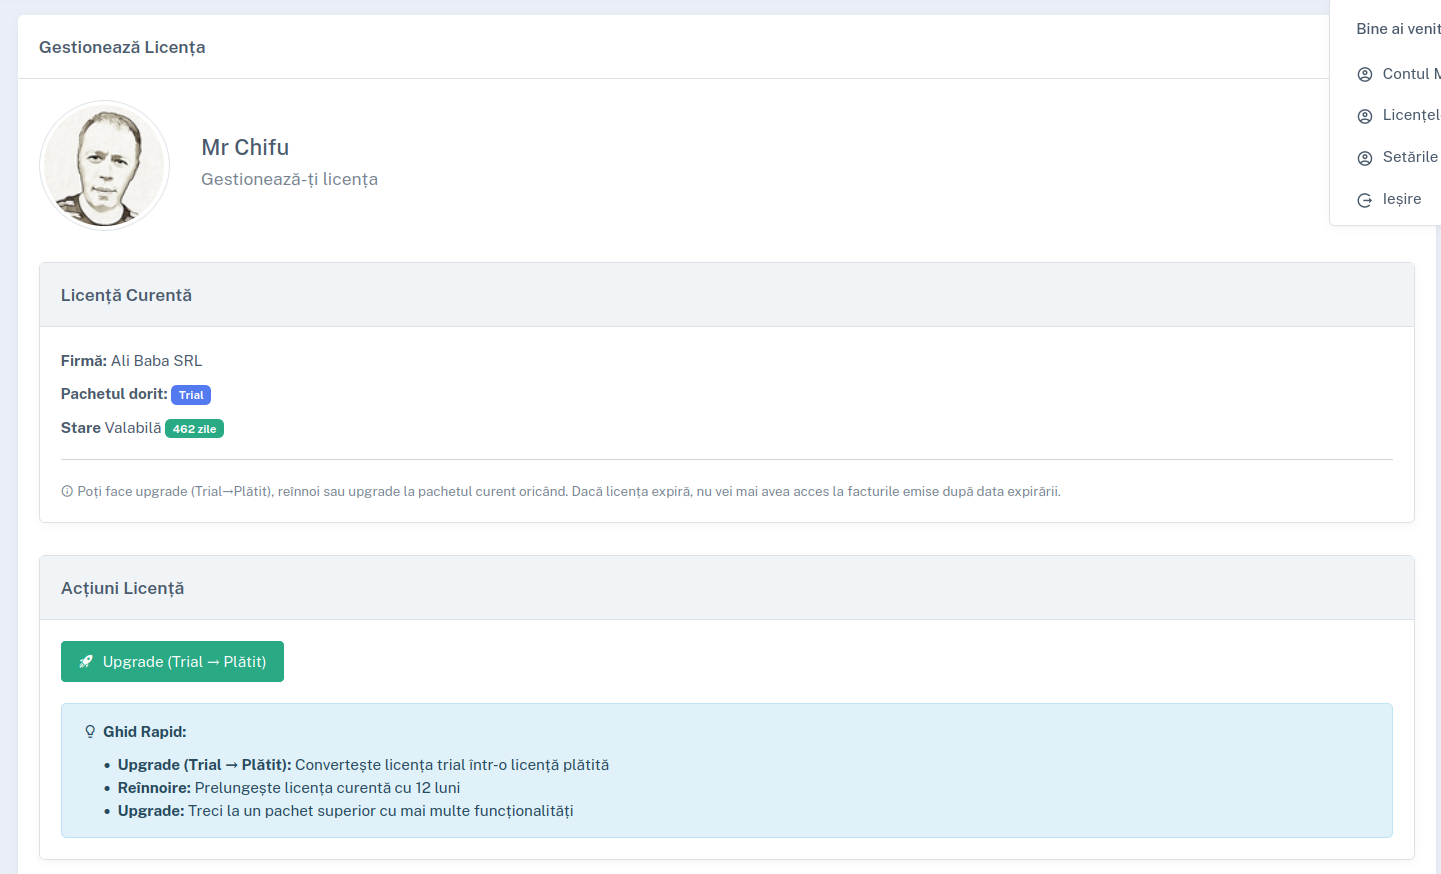Click the rocket icon on the Upgrade button
Screen dimensions: 1441x874
pos(86,662)
